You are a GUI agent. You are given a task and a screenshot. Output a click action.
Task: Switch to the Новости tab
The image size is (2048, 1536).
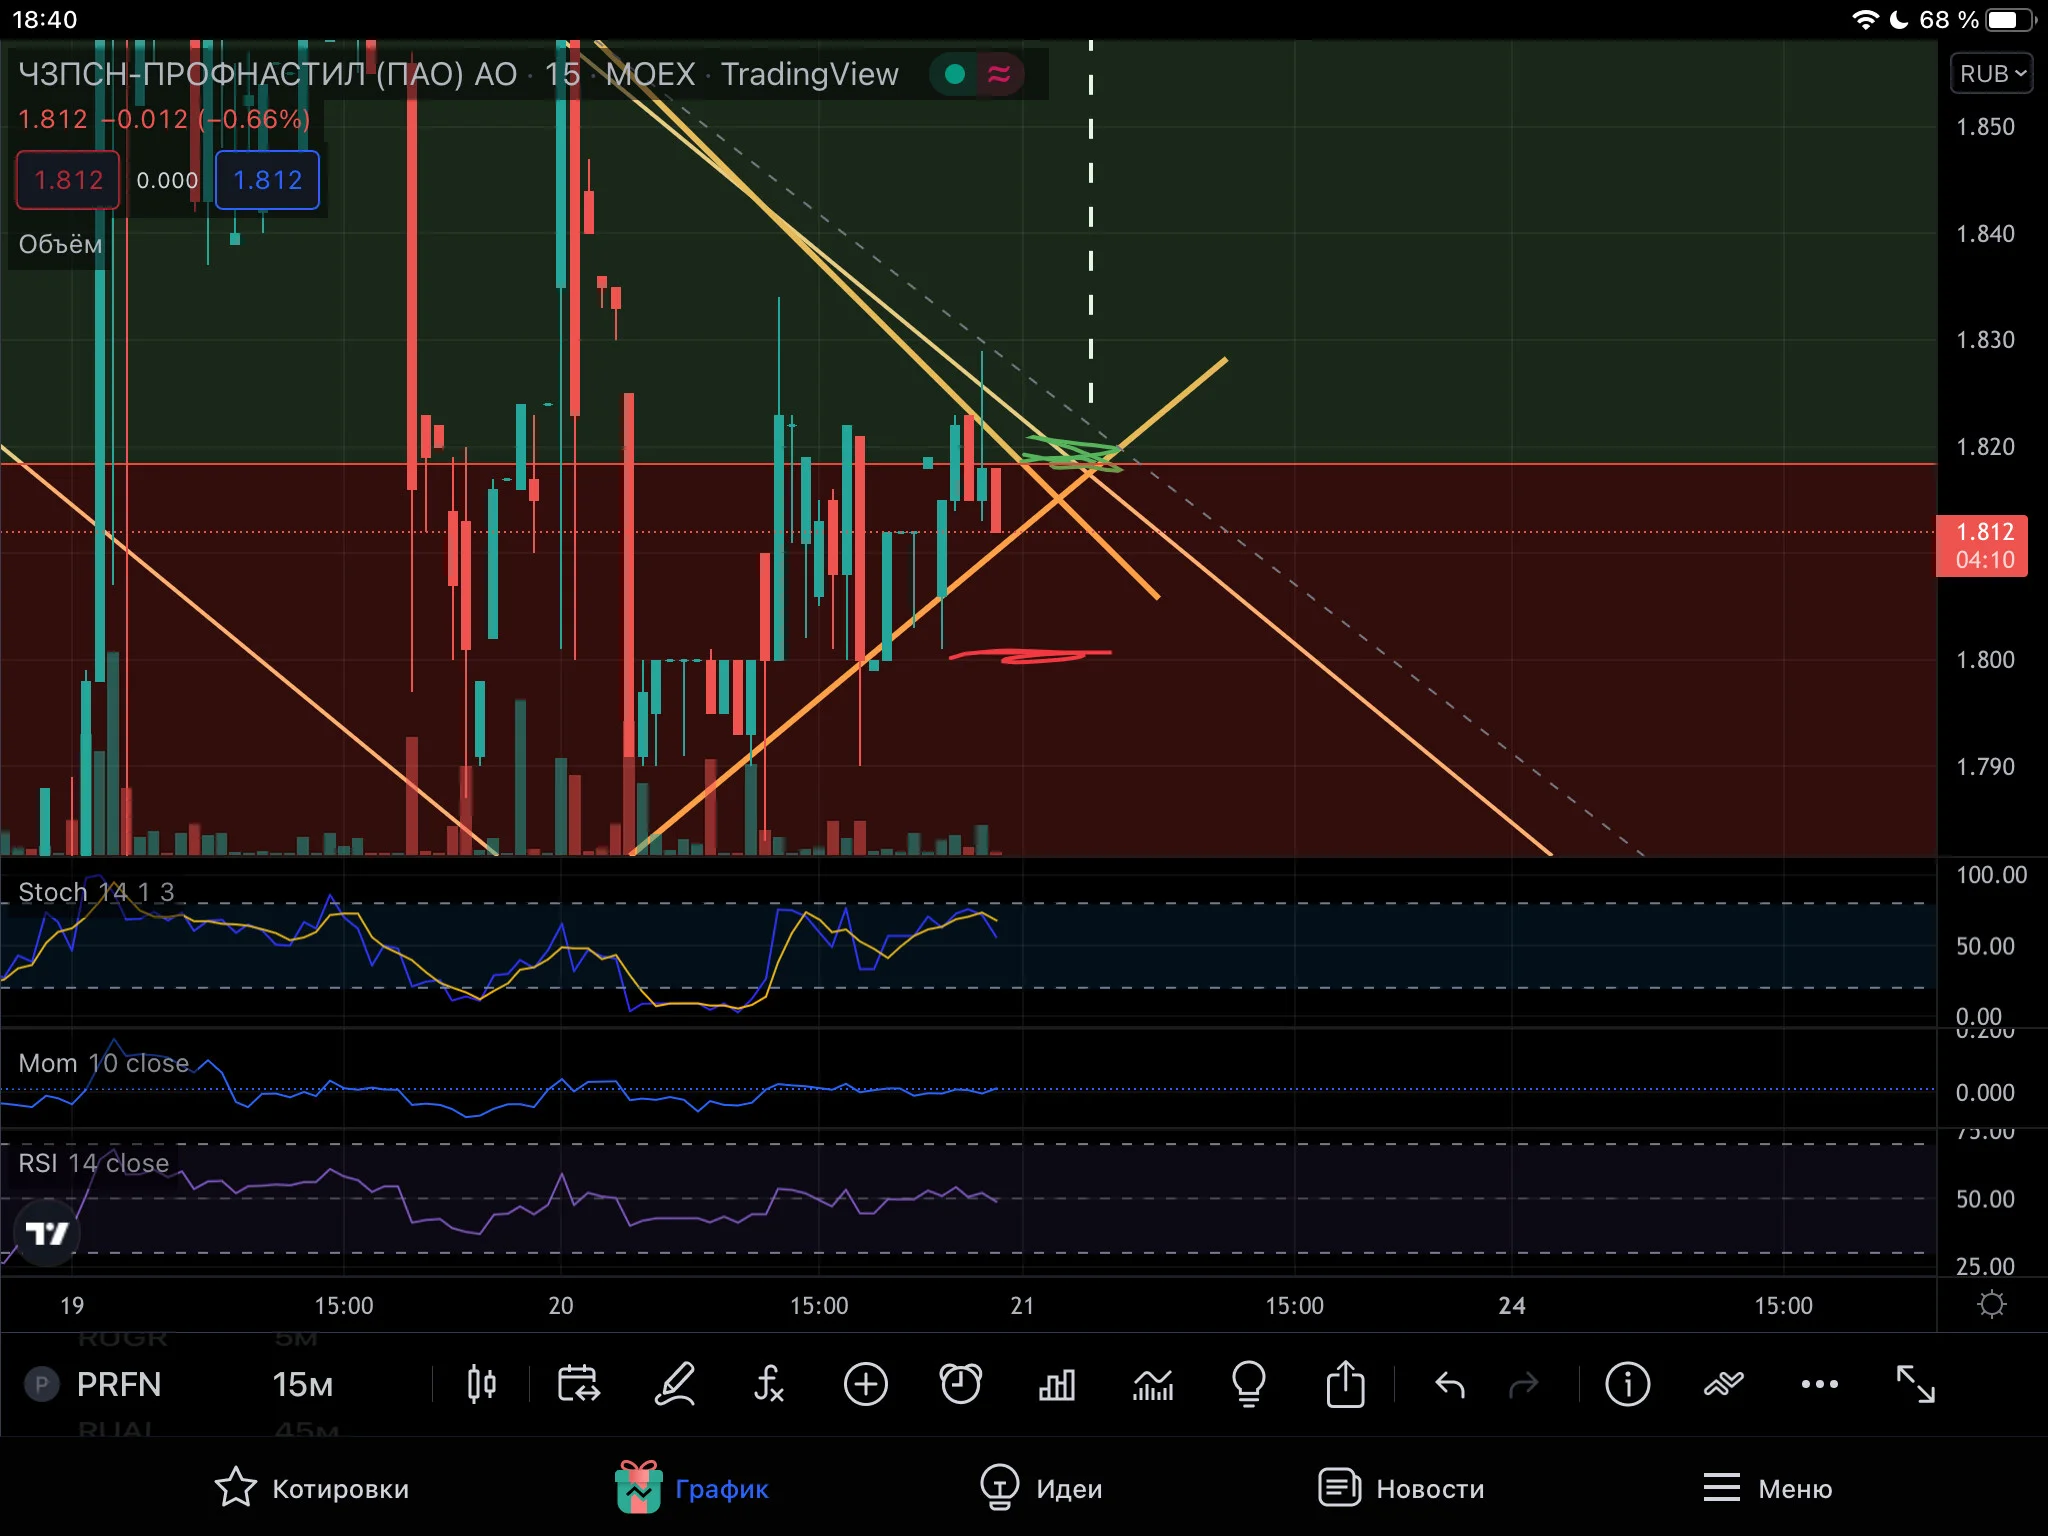click(x=1400, y=1489)
